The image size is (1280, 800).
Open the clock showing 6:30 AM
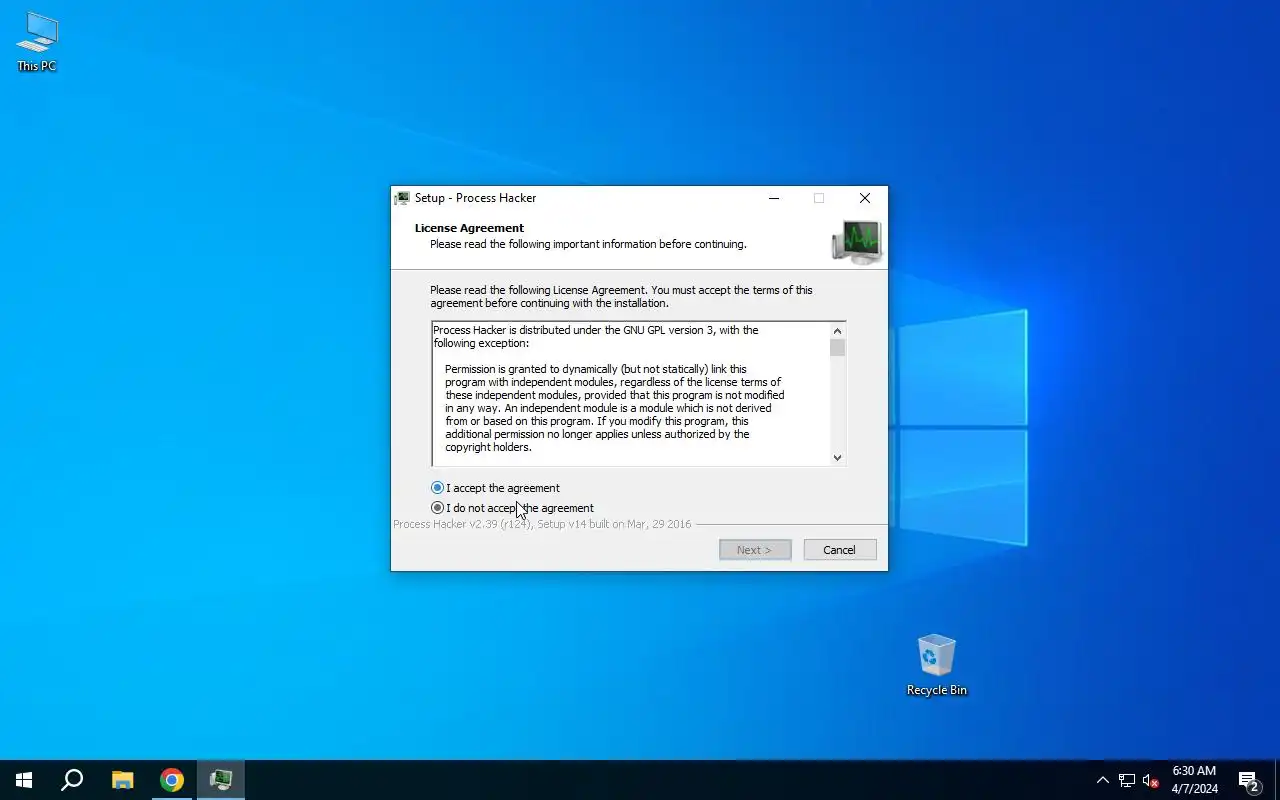1194,780
